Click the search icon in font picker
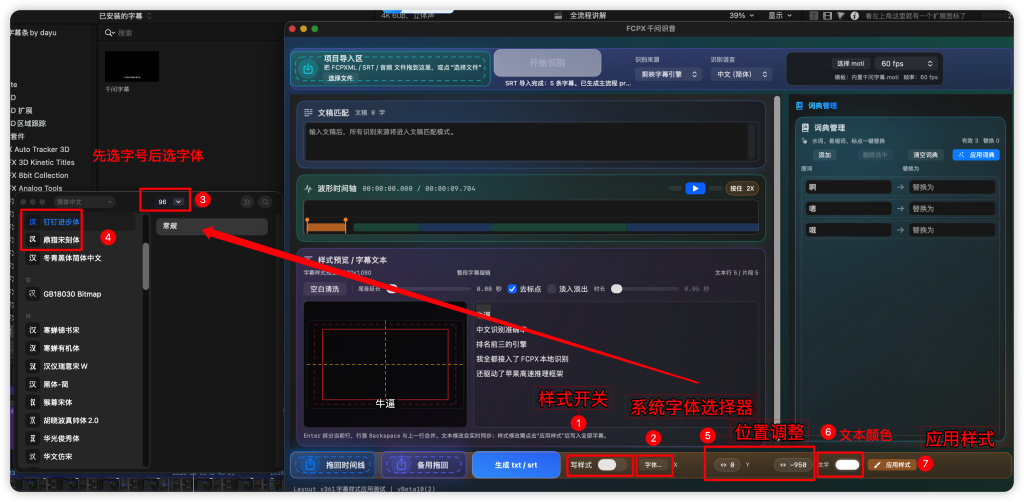 (x=265, y=202)
